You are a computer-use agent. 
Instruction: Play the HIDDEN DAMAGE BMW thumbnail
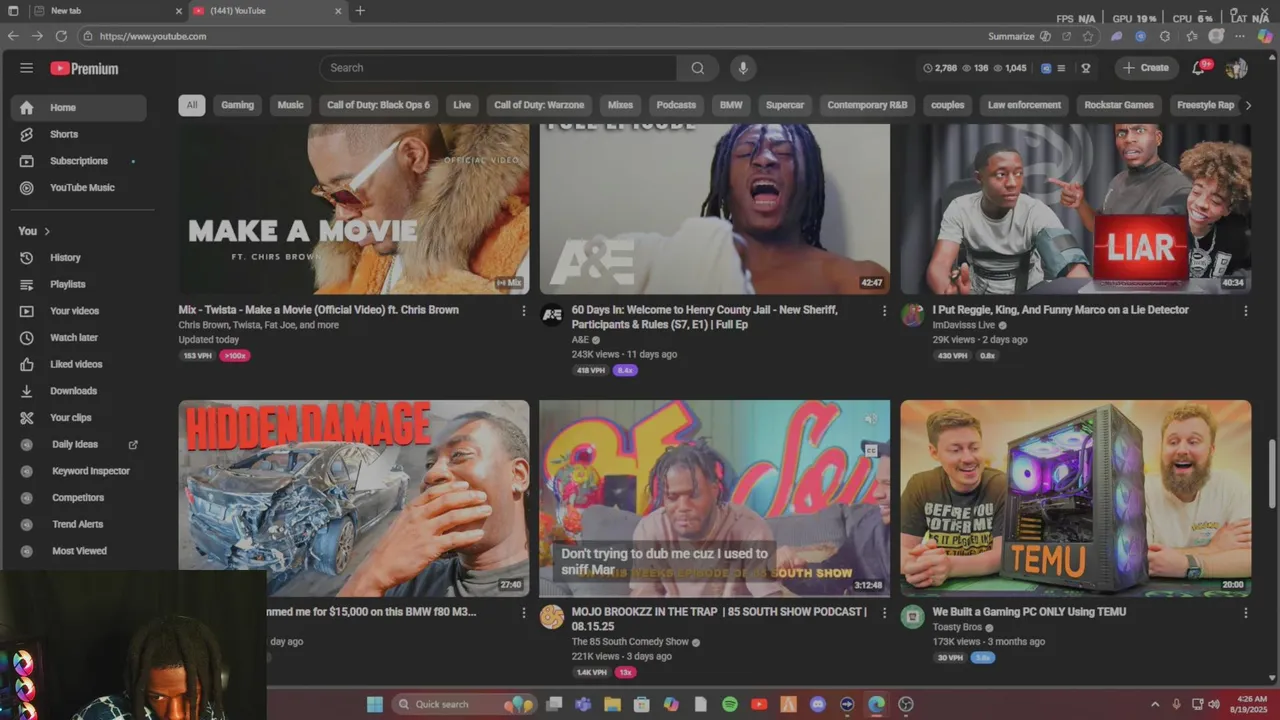tap(354, 498)
